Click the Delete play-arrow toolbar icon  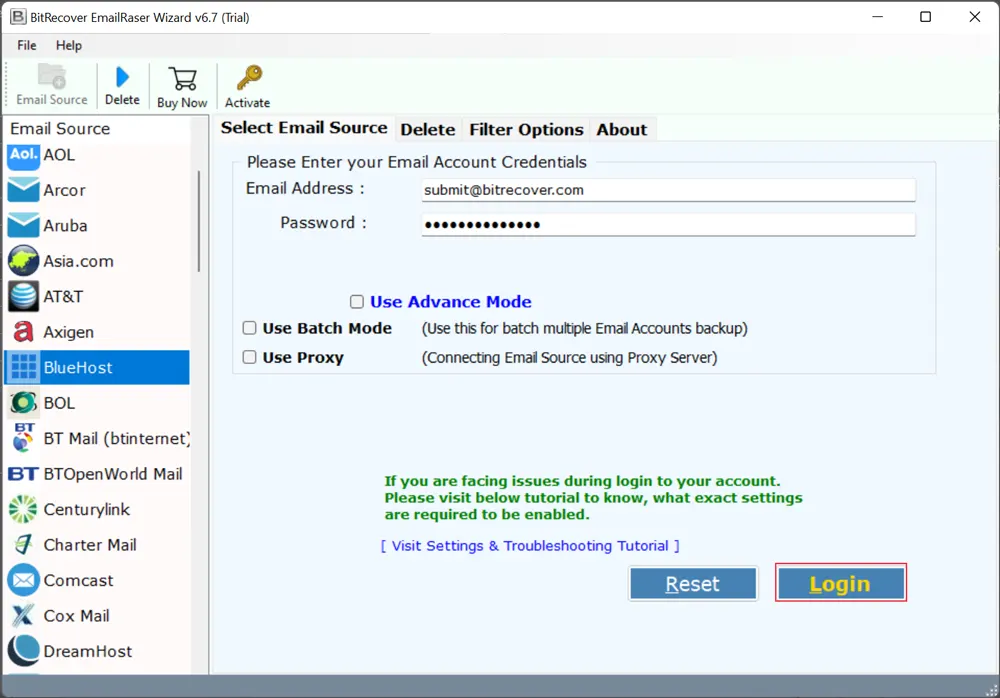tap(122, 77)
